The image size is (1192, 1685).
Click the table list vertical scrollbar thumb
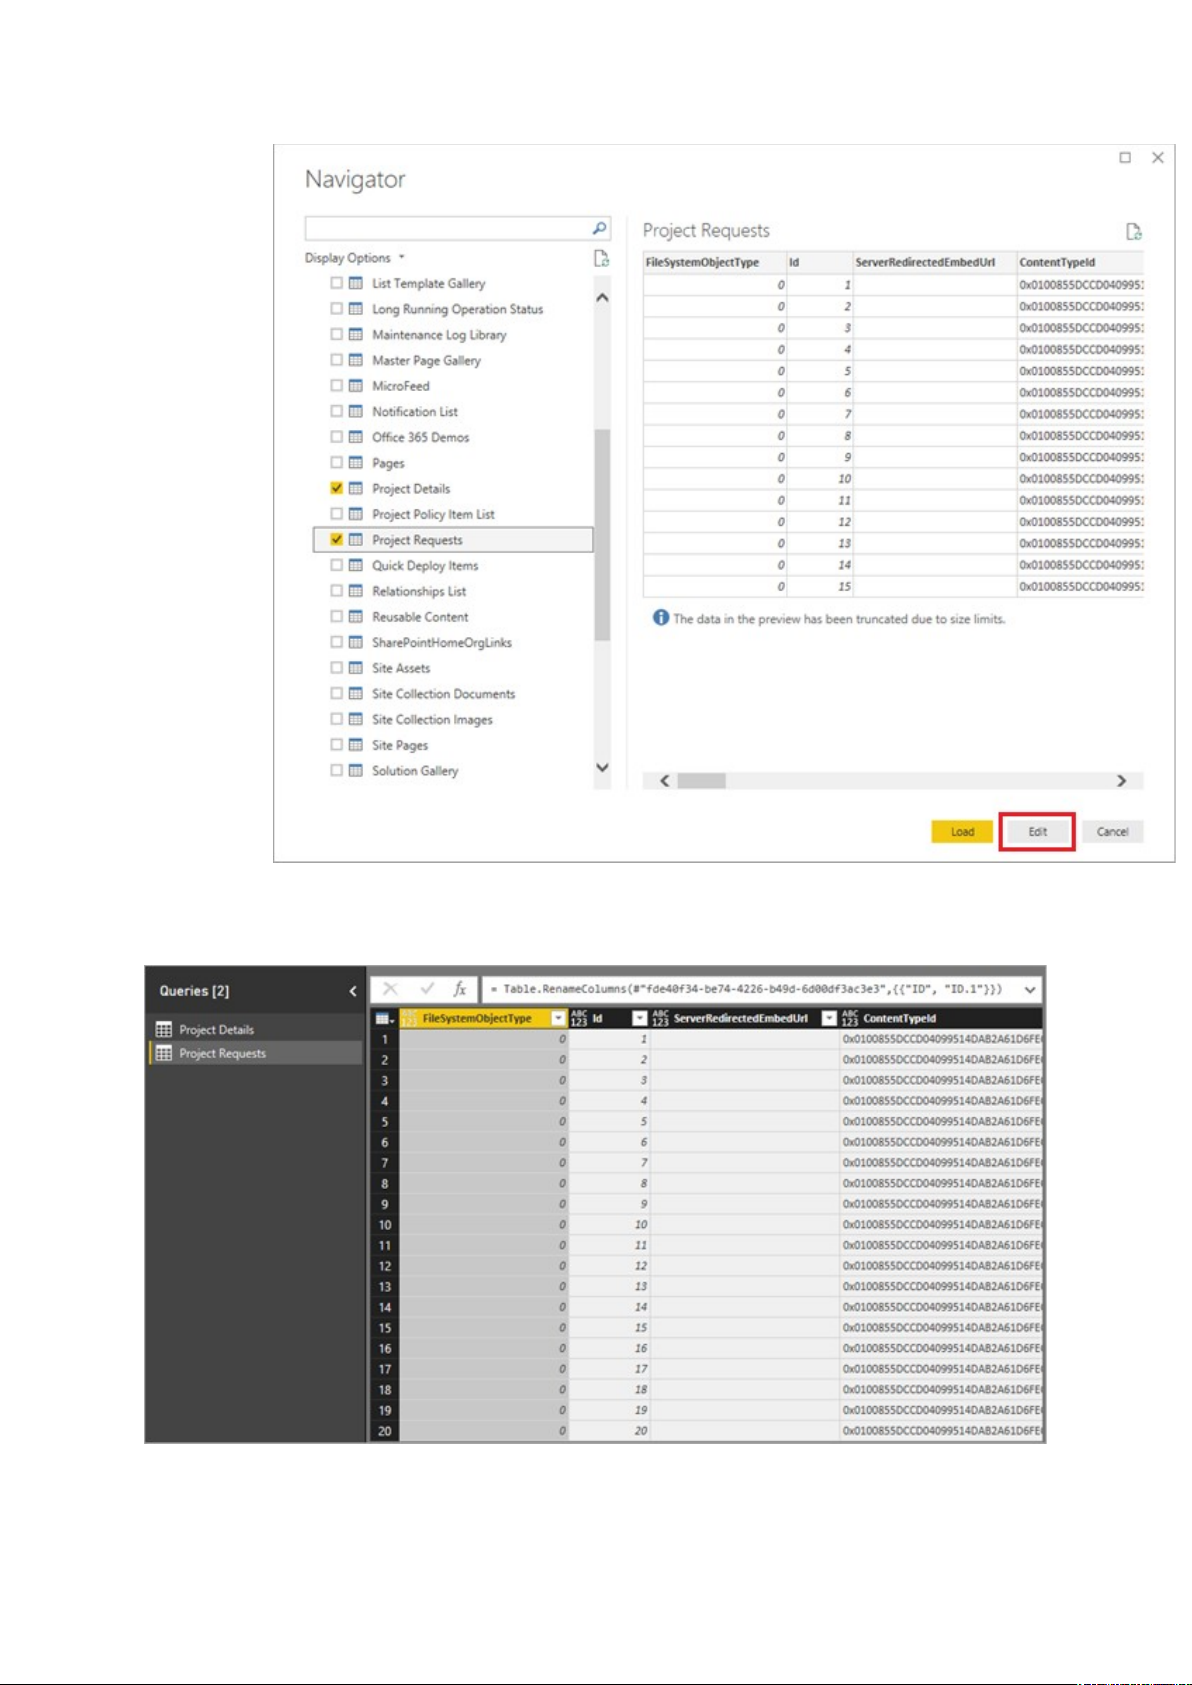602,535
